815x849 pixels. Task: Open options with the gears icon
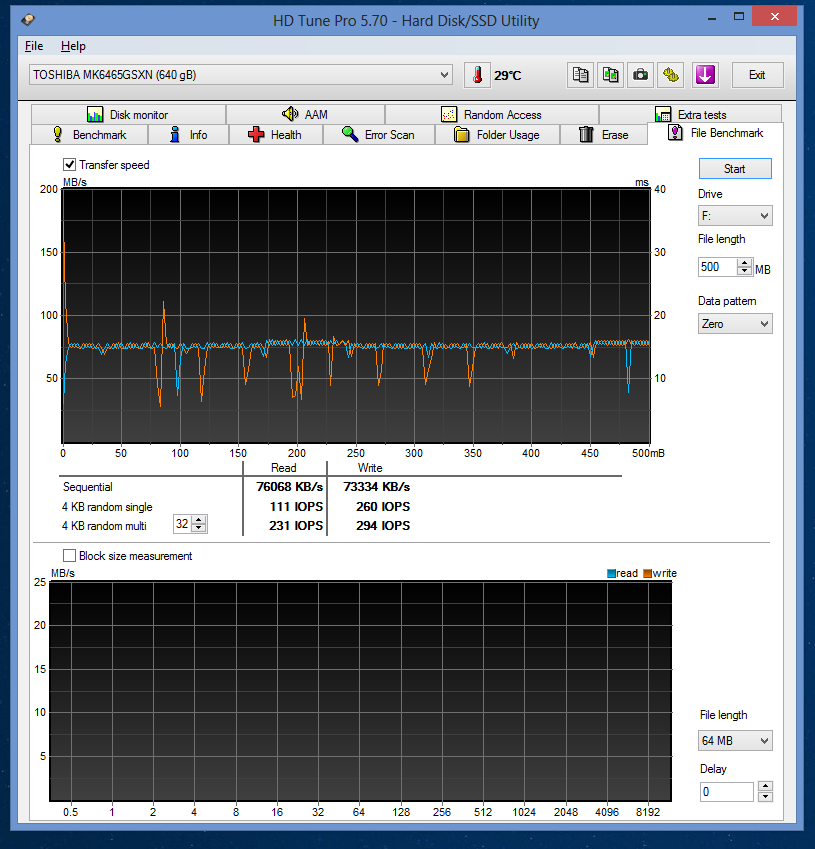pos(670,75)
